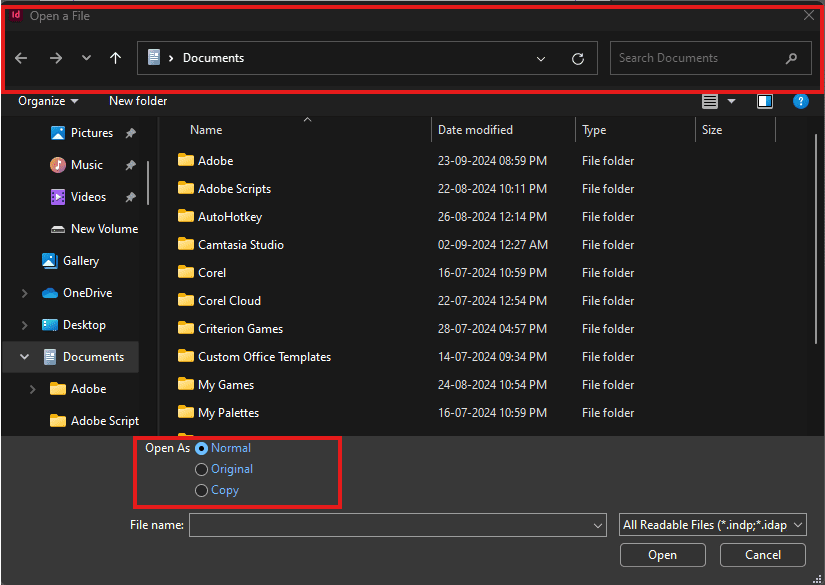Click the navigation pane scrollbar
Screen dimensions: 825x585
click(148, 183)
